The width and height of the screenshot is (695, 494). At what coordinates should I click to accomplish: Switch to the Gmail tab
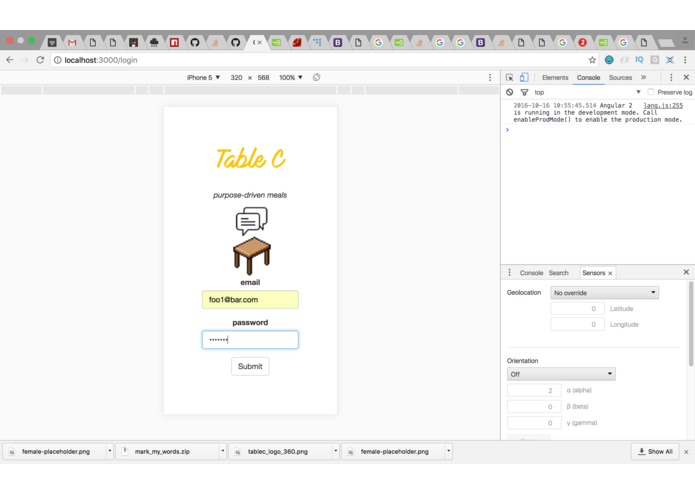pos(72,43)
